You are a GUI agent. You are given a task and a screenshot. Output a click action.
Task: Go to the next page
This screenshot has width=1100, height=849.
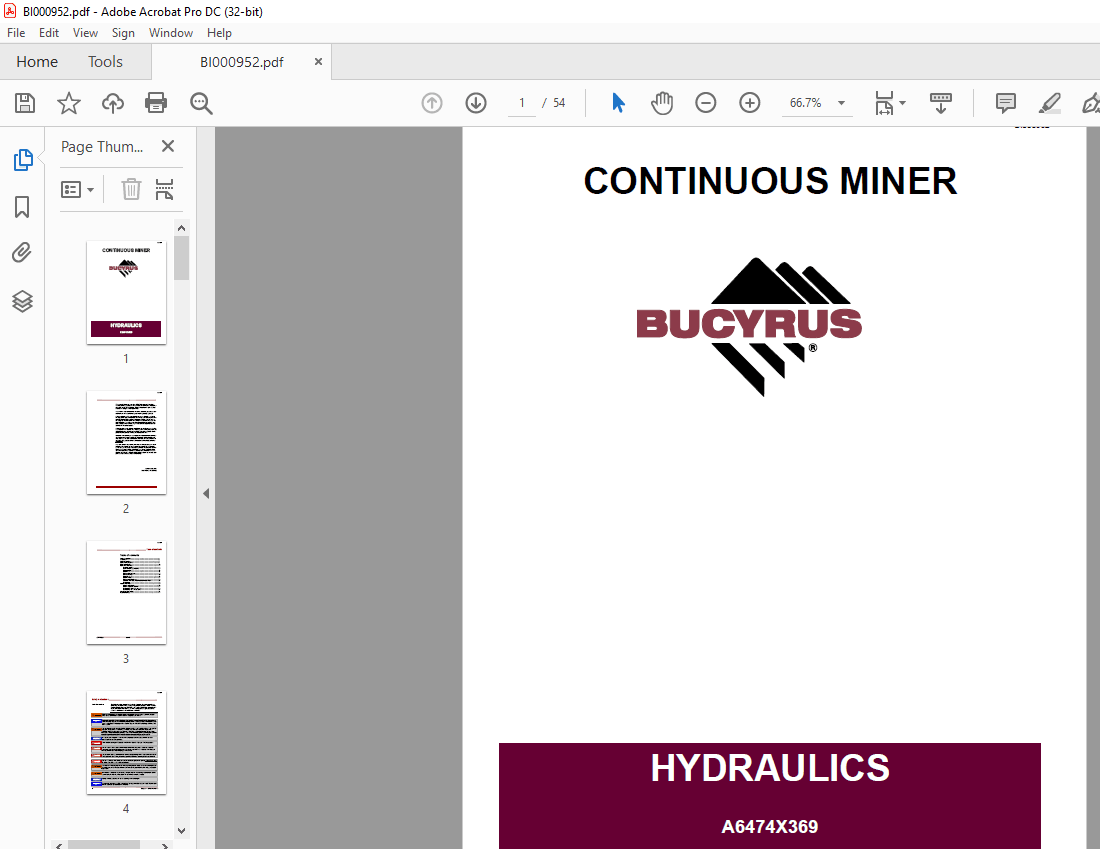pyautogui.click(x=475, y=103)
